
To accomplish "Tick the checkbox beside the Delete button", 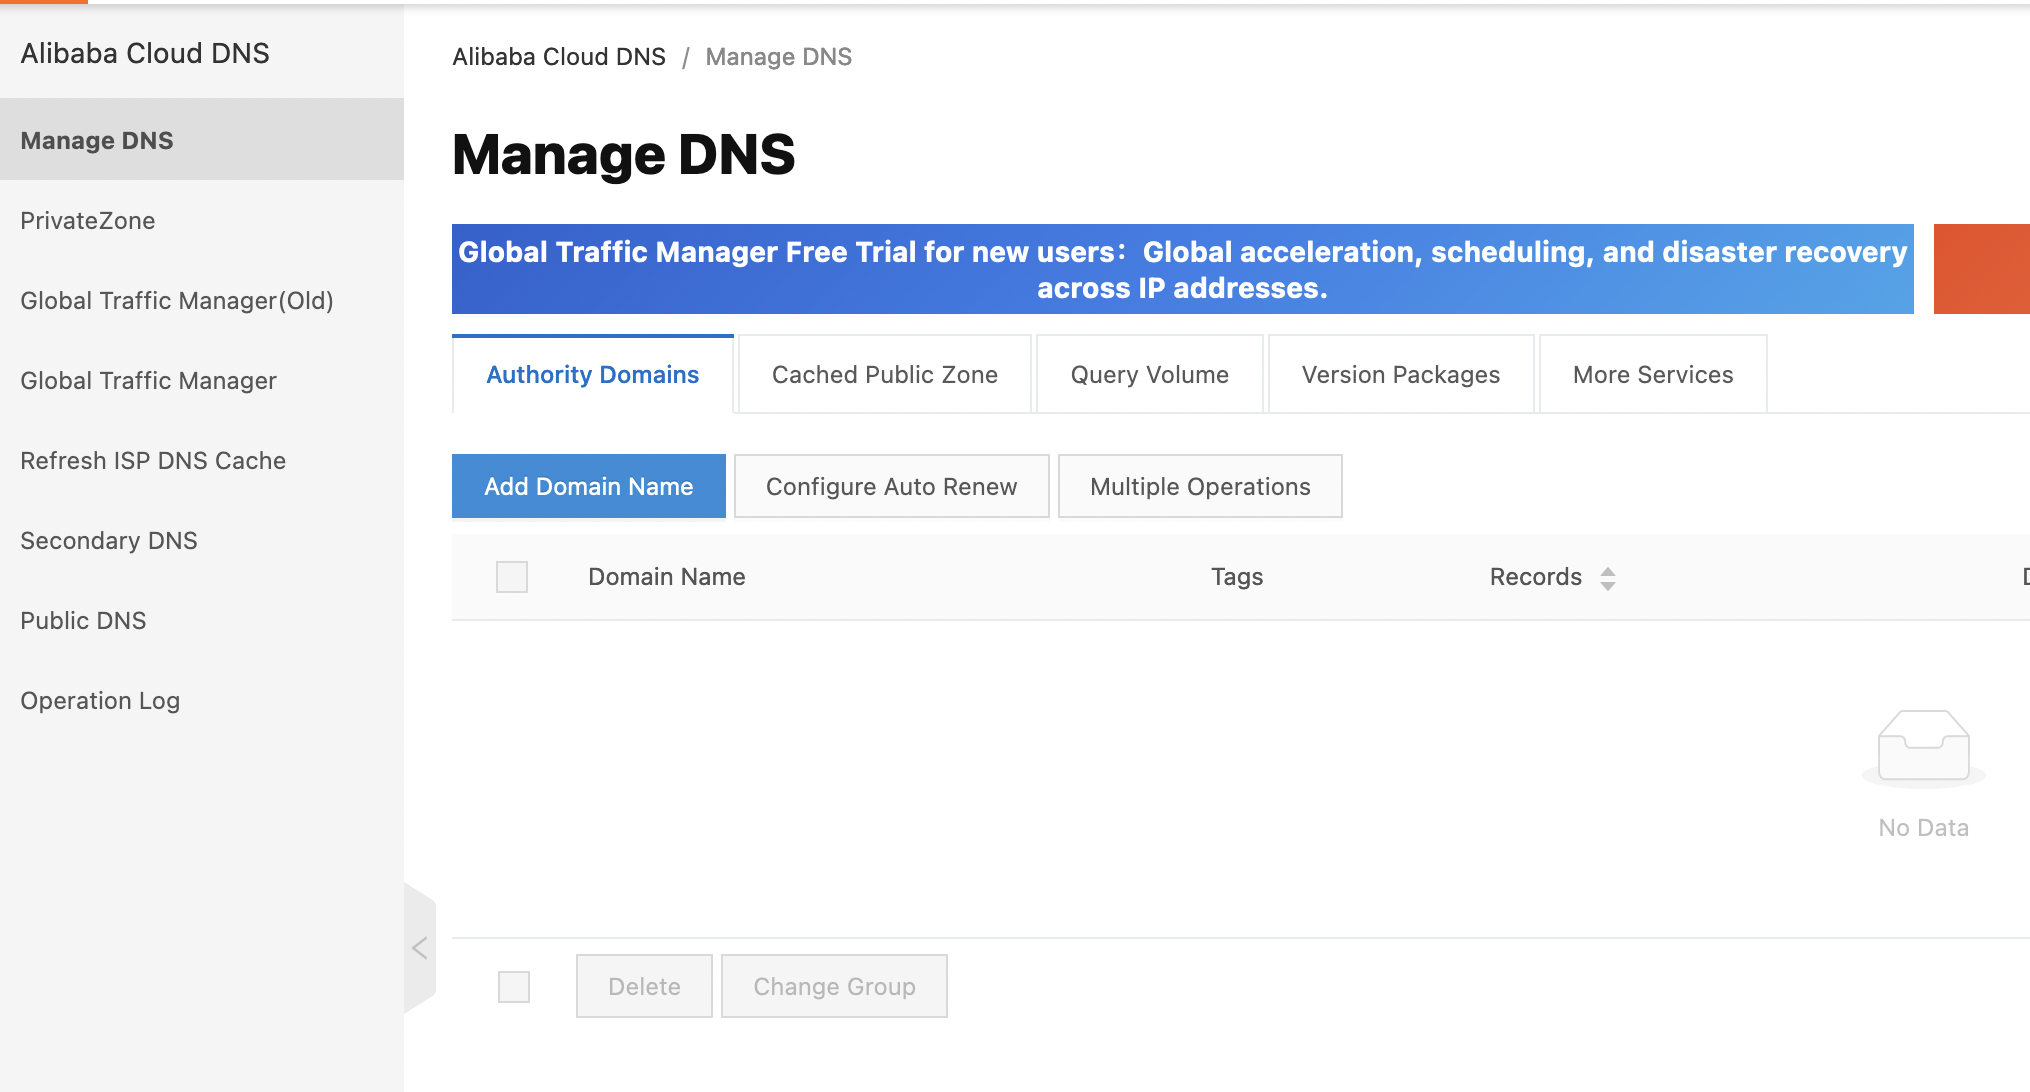I will pyautogui.click(x=514, y=987).
